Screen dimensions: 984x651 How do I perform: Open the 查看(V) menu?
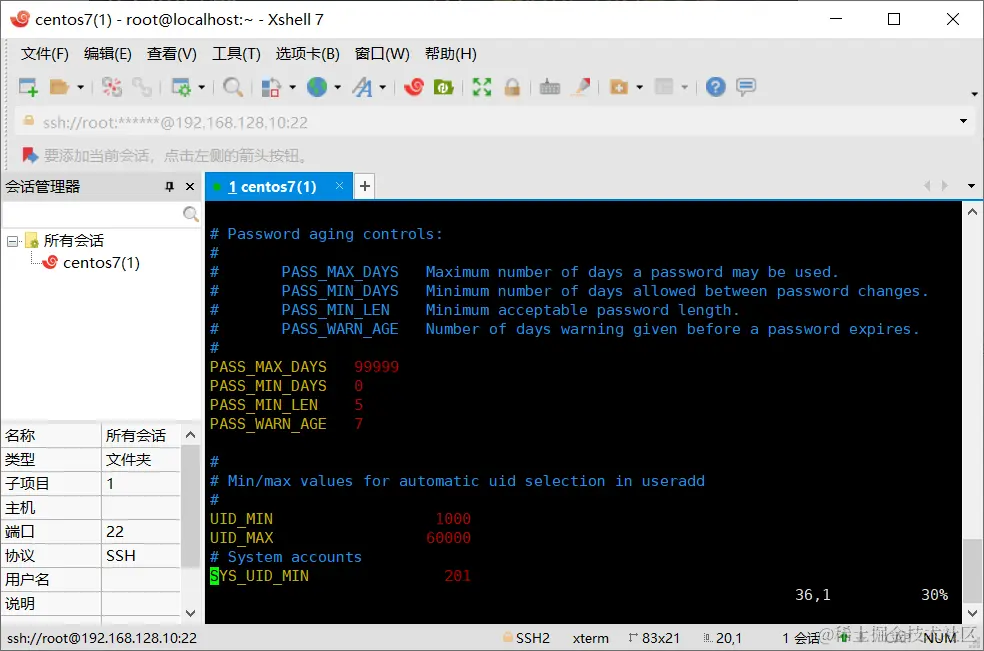coord(171,54)
